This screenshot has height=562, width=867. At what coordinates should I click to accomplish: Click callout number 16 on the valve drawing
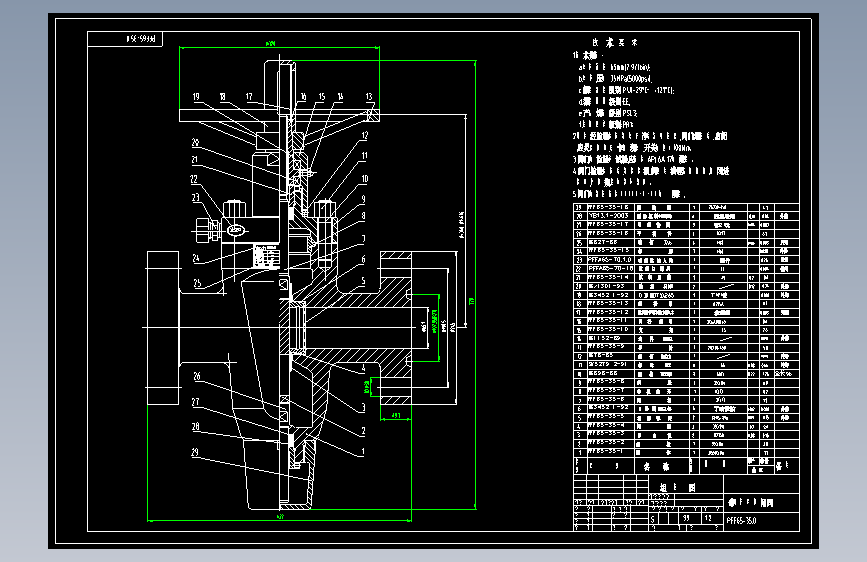coord(303,96)
